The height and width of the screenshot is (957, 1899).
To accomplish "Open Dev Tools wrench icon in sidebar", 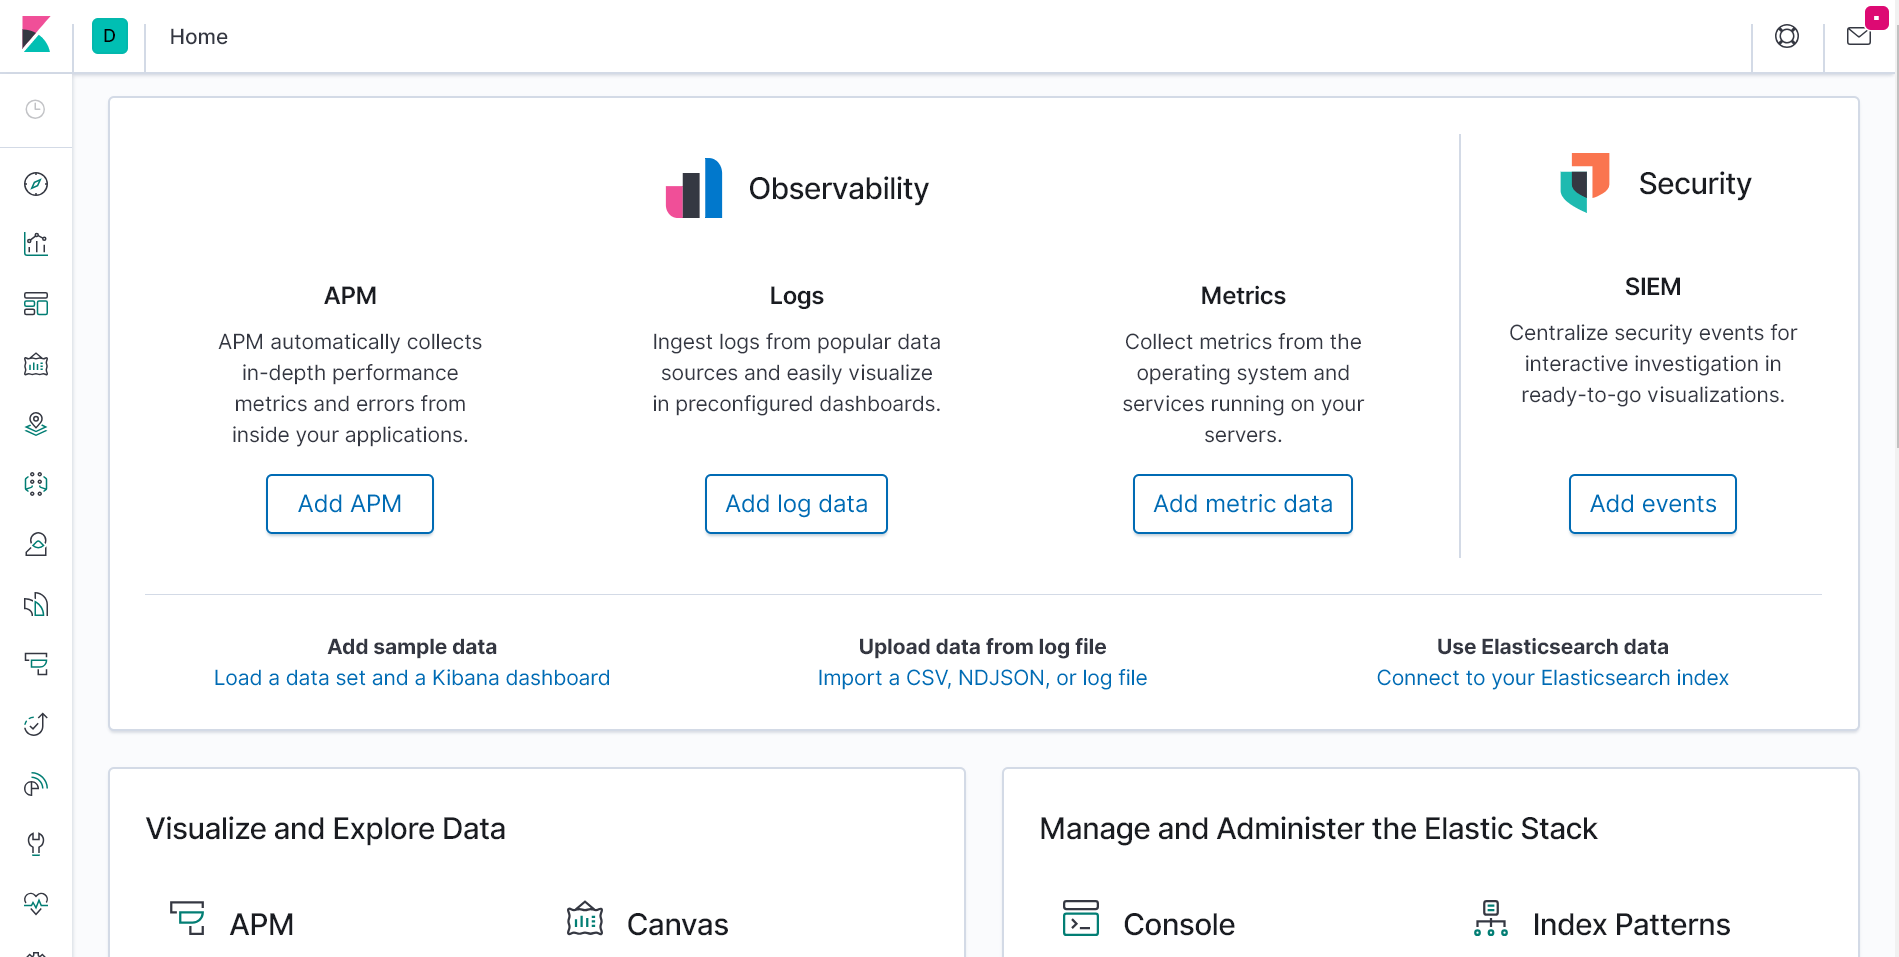I will pos(36,844).
